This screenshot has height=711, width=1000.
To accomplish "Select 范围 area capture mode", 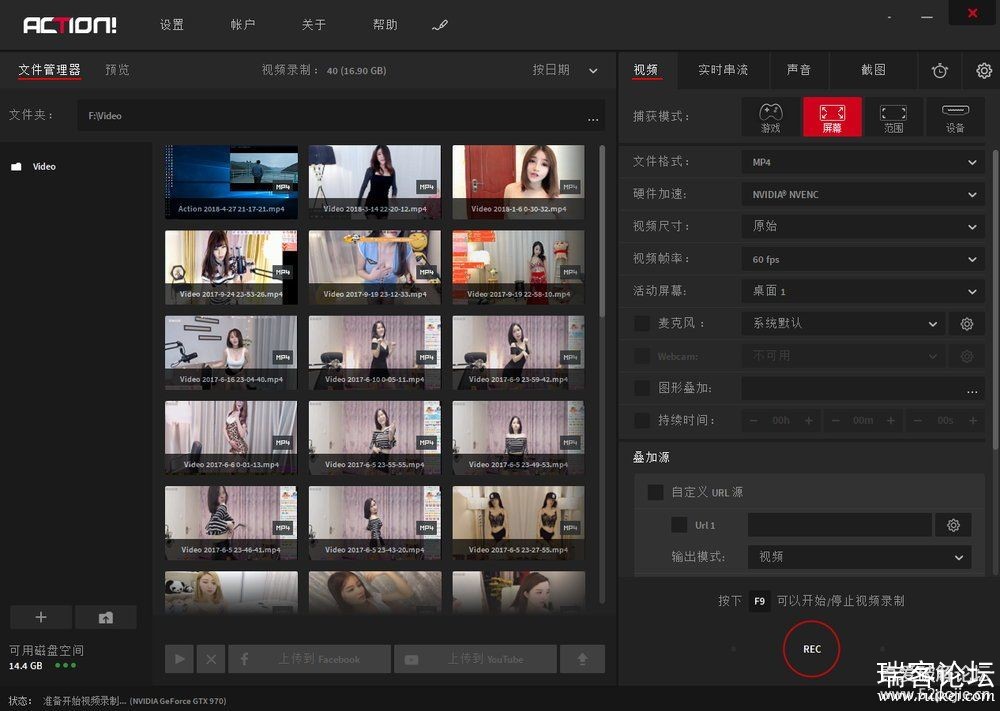I will coord(893,117).
